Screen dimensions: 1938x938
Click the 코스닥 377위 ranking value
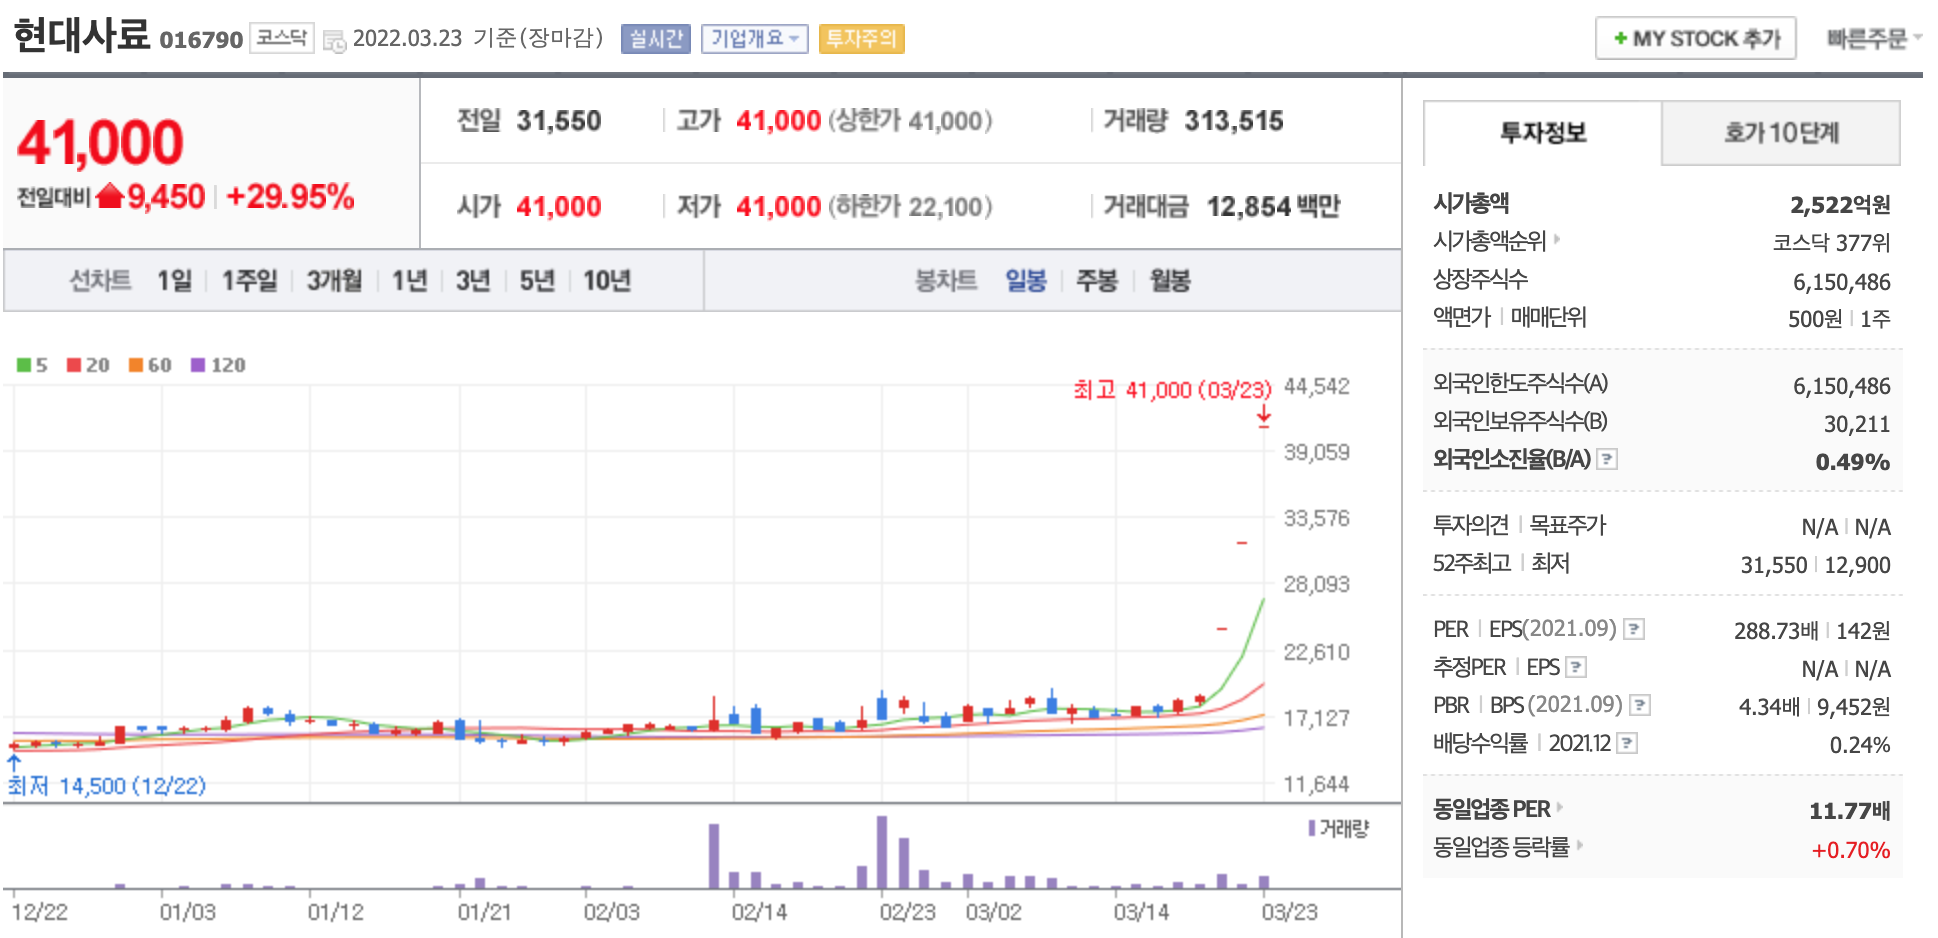[x=1831, y=243]
